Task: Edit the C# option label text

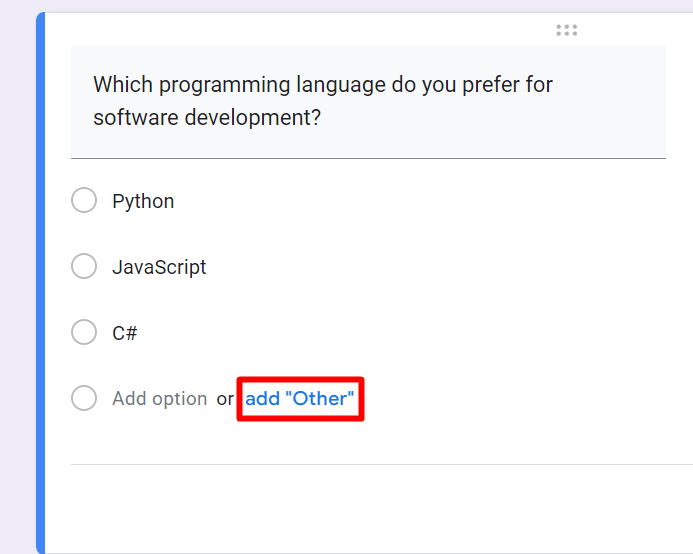Action: pyautogui.click(x=125, y=333)
